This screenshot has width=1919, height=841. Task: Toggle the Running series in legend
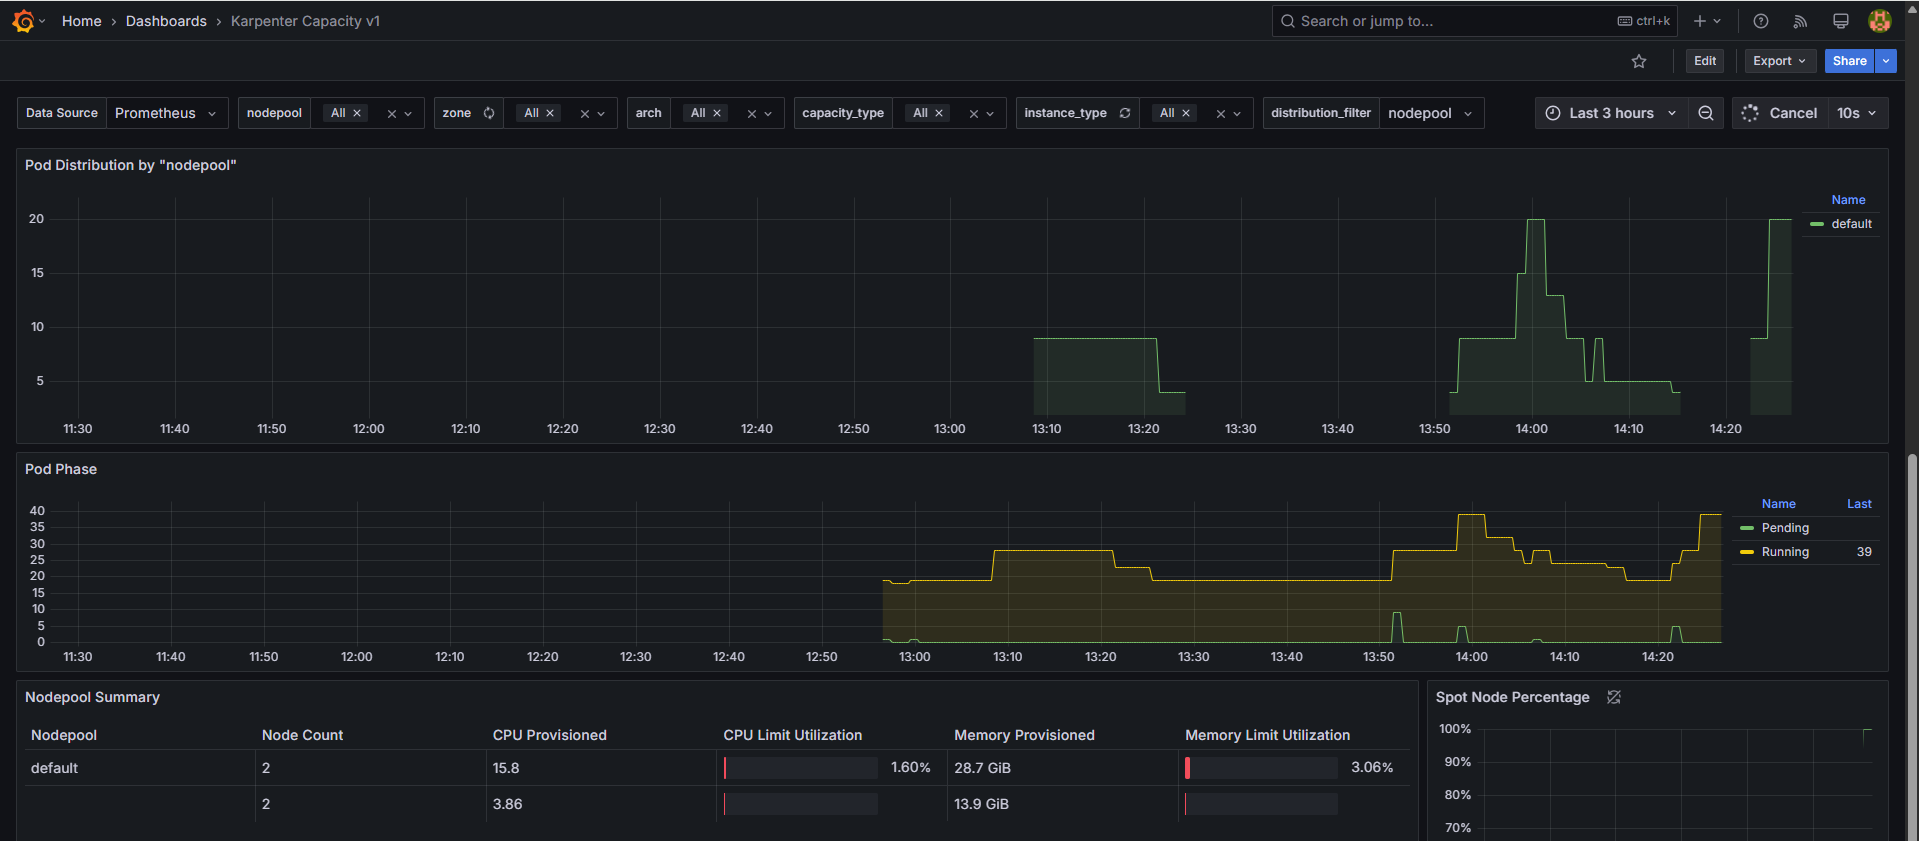click(x=1785, y=552)
